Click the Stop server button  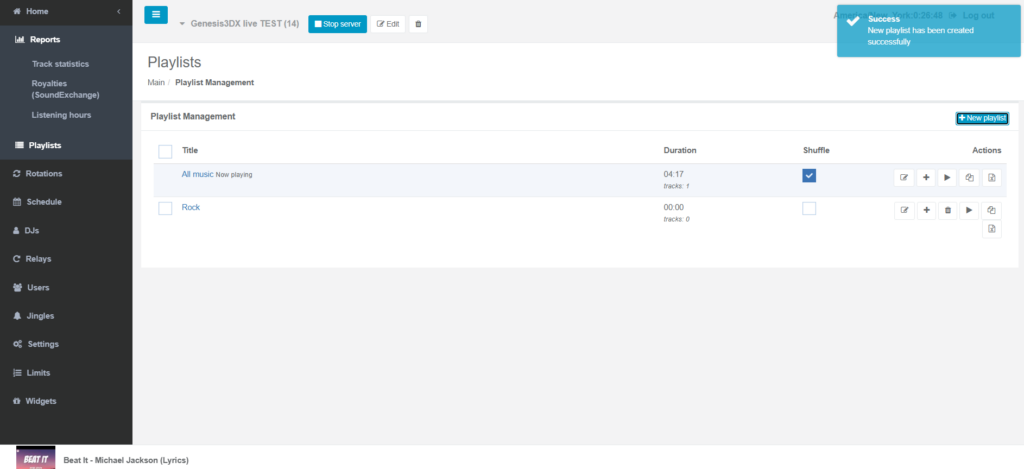click(x=338, y=23)
